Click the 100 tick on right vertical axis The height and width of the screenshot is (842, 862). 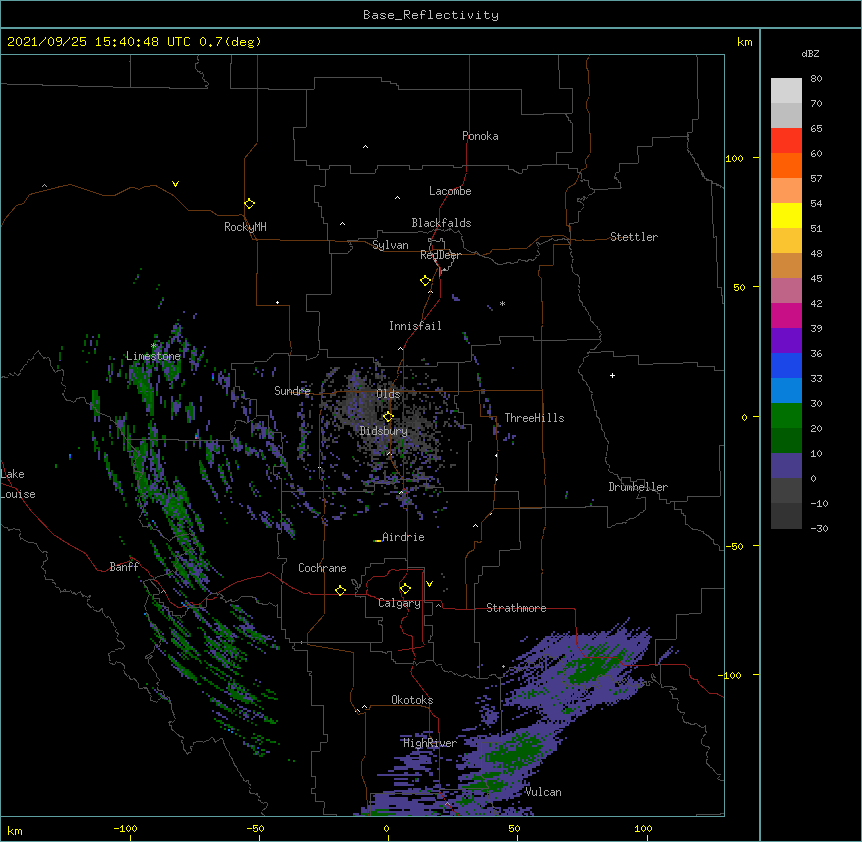tap(734, 159)
